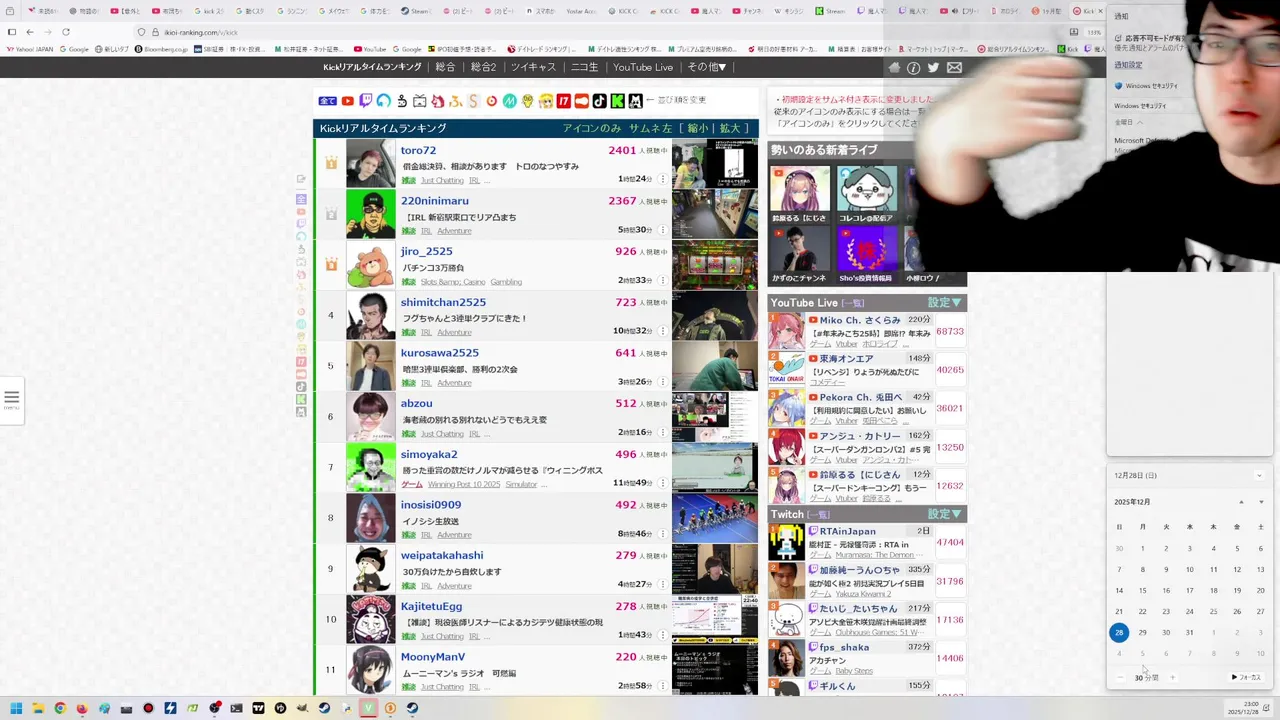Filter ranking by the YouTube platform icon

(x=347, y=101)
